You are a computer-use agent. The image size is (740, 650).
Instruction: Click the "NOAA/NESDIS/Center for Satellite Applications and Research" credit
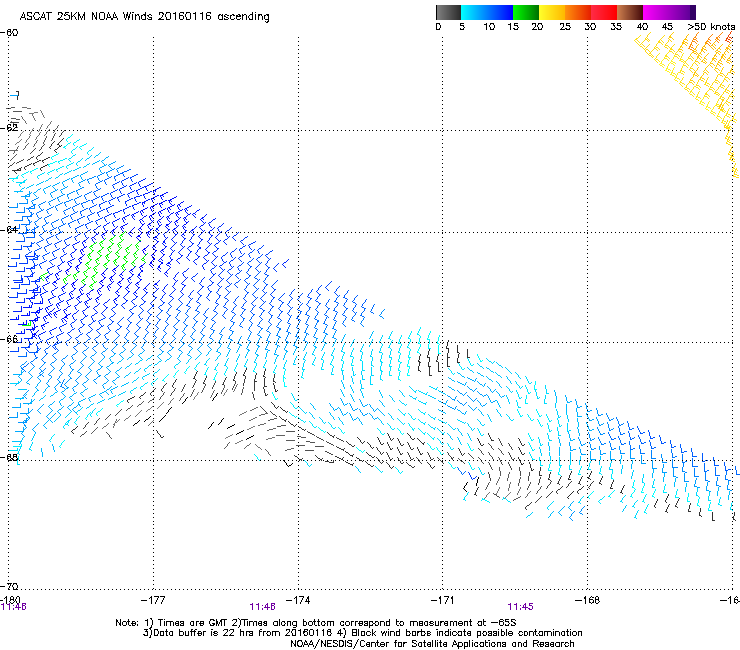click(432, 644)
